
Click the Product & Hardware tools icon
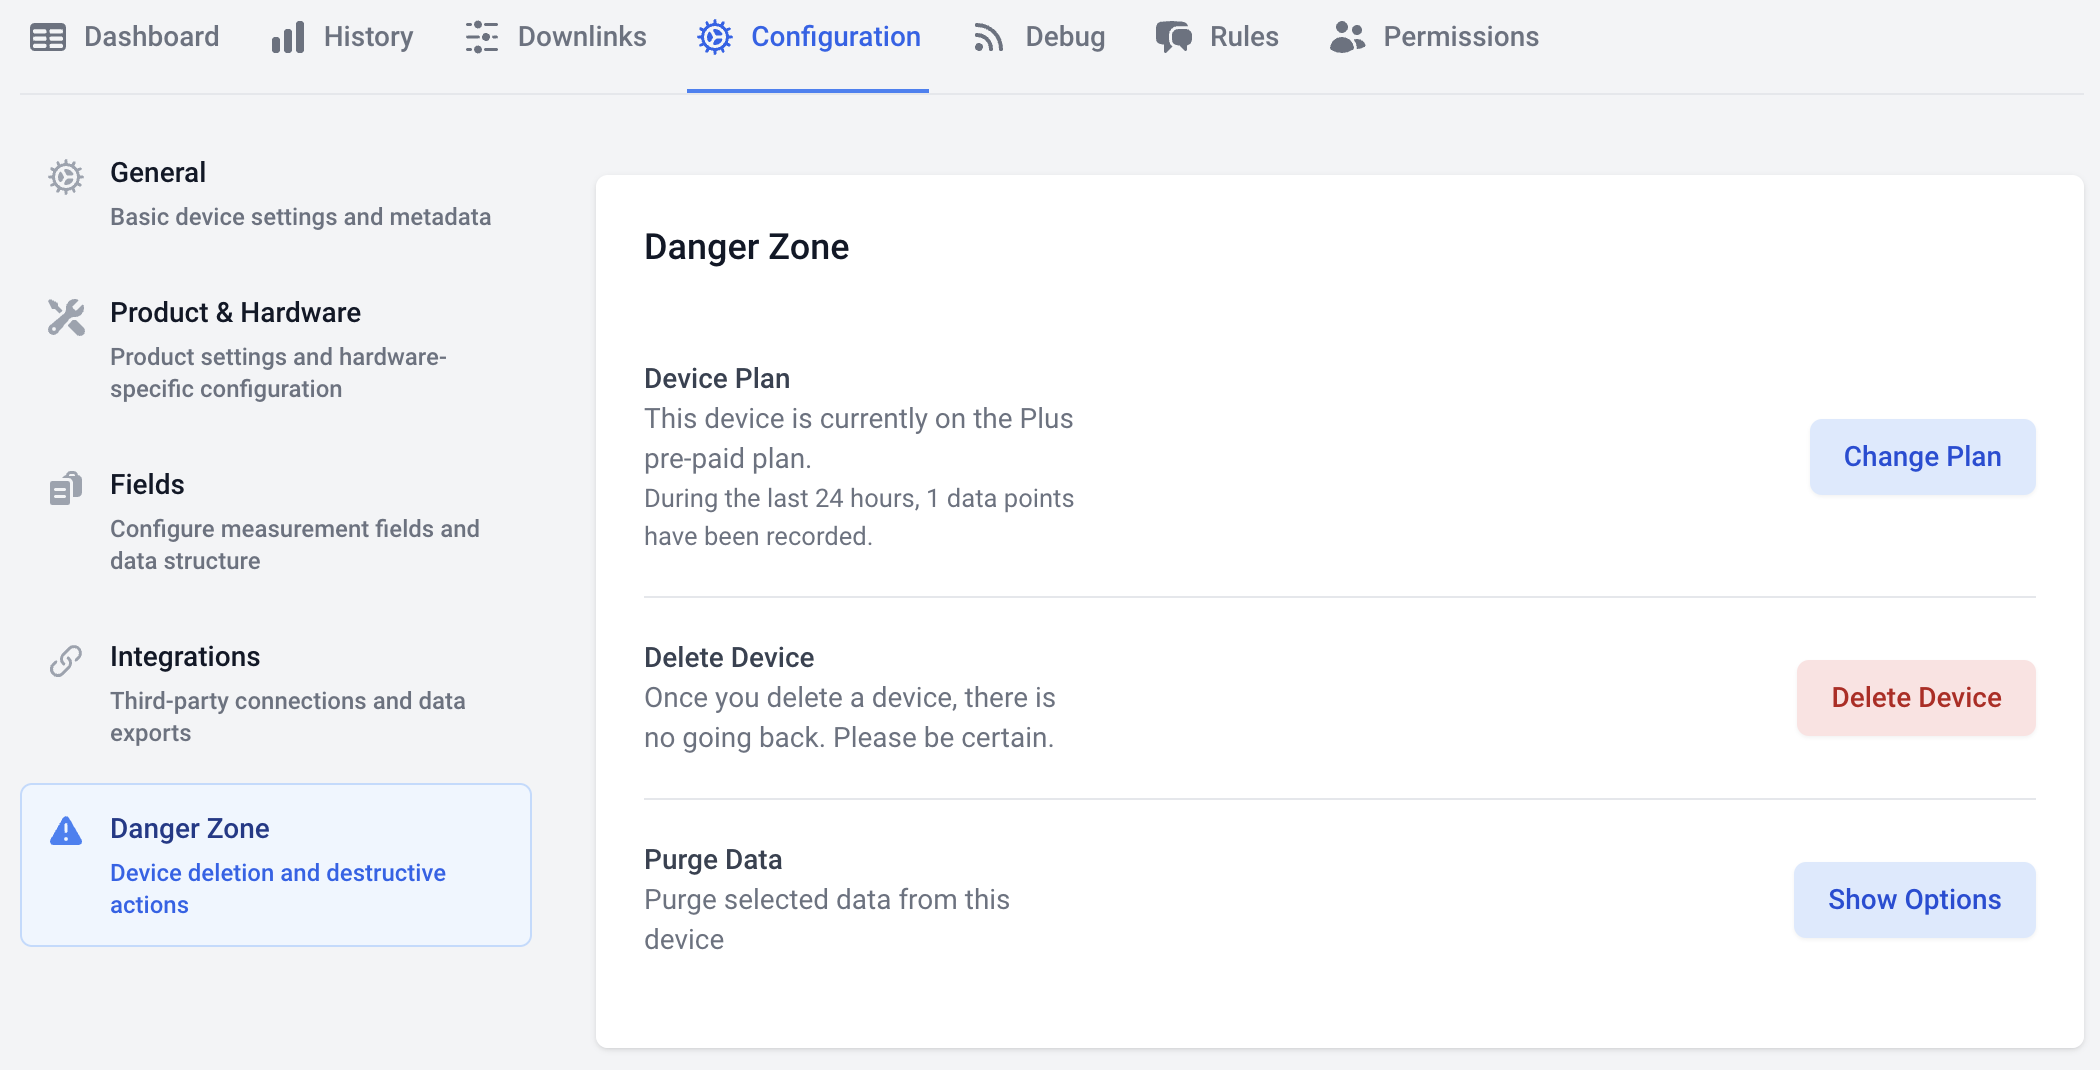point(66,317)
